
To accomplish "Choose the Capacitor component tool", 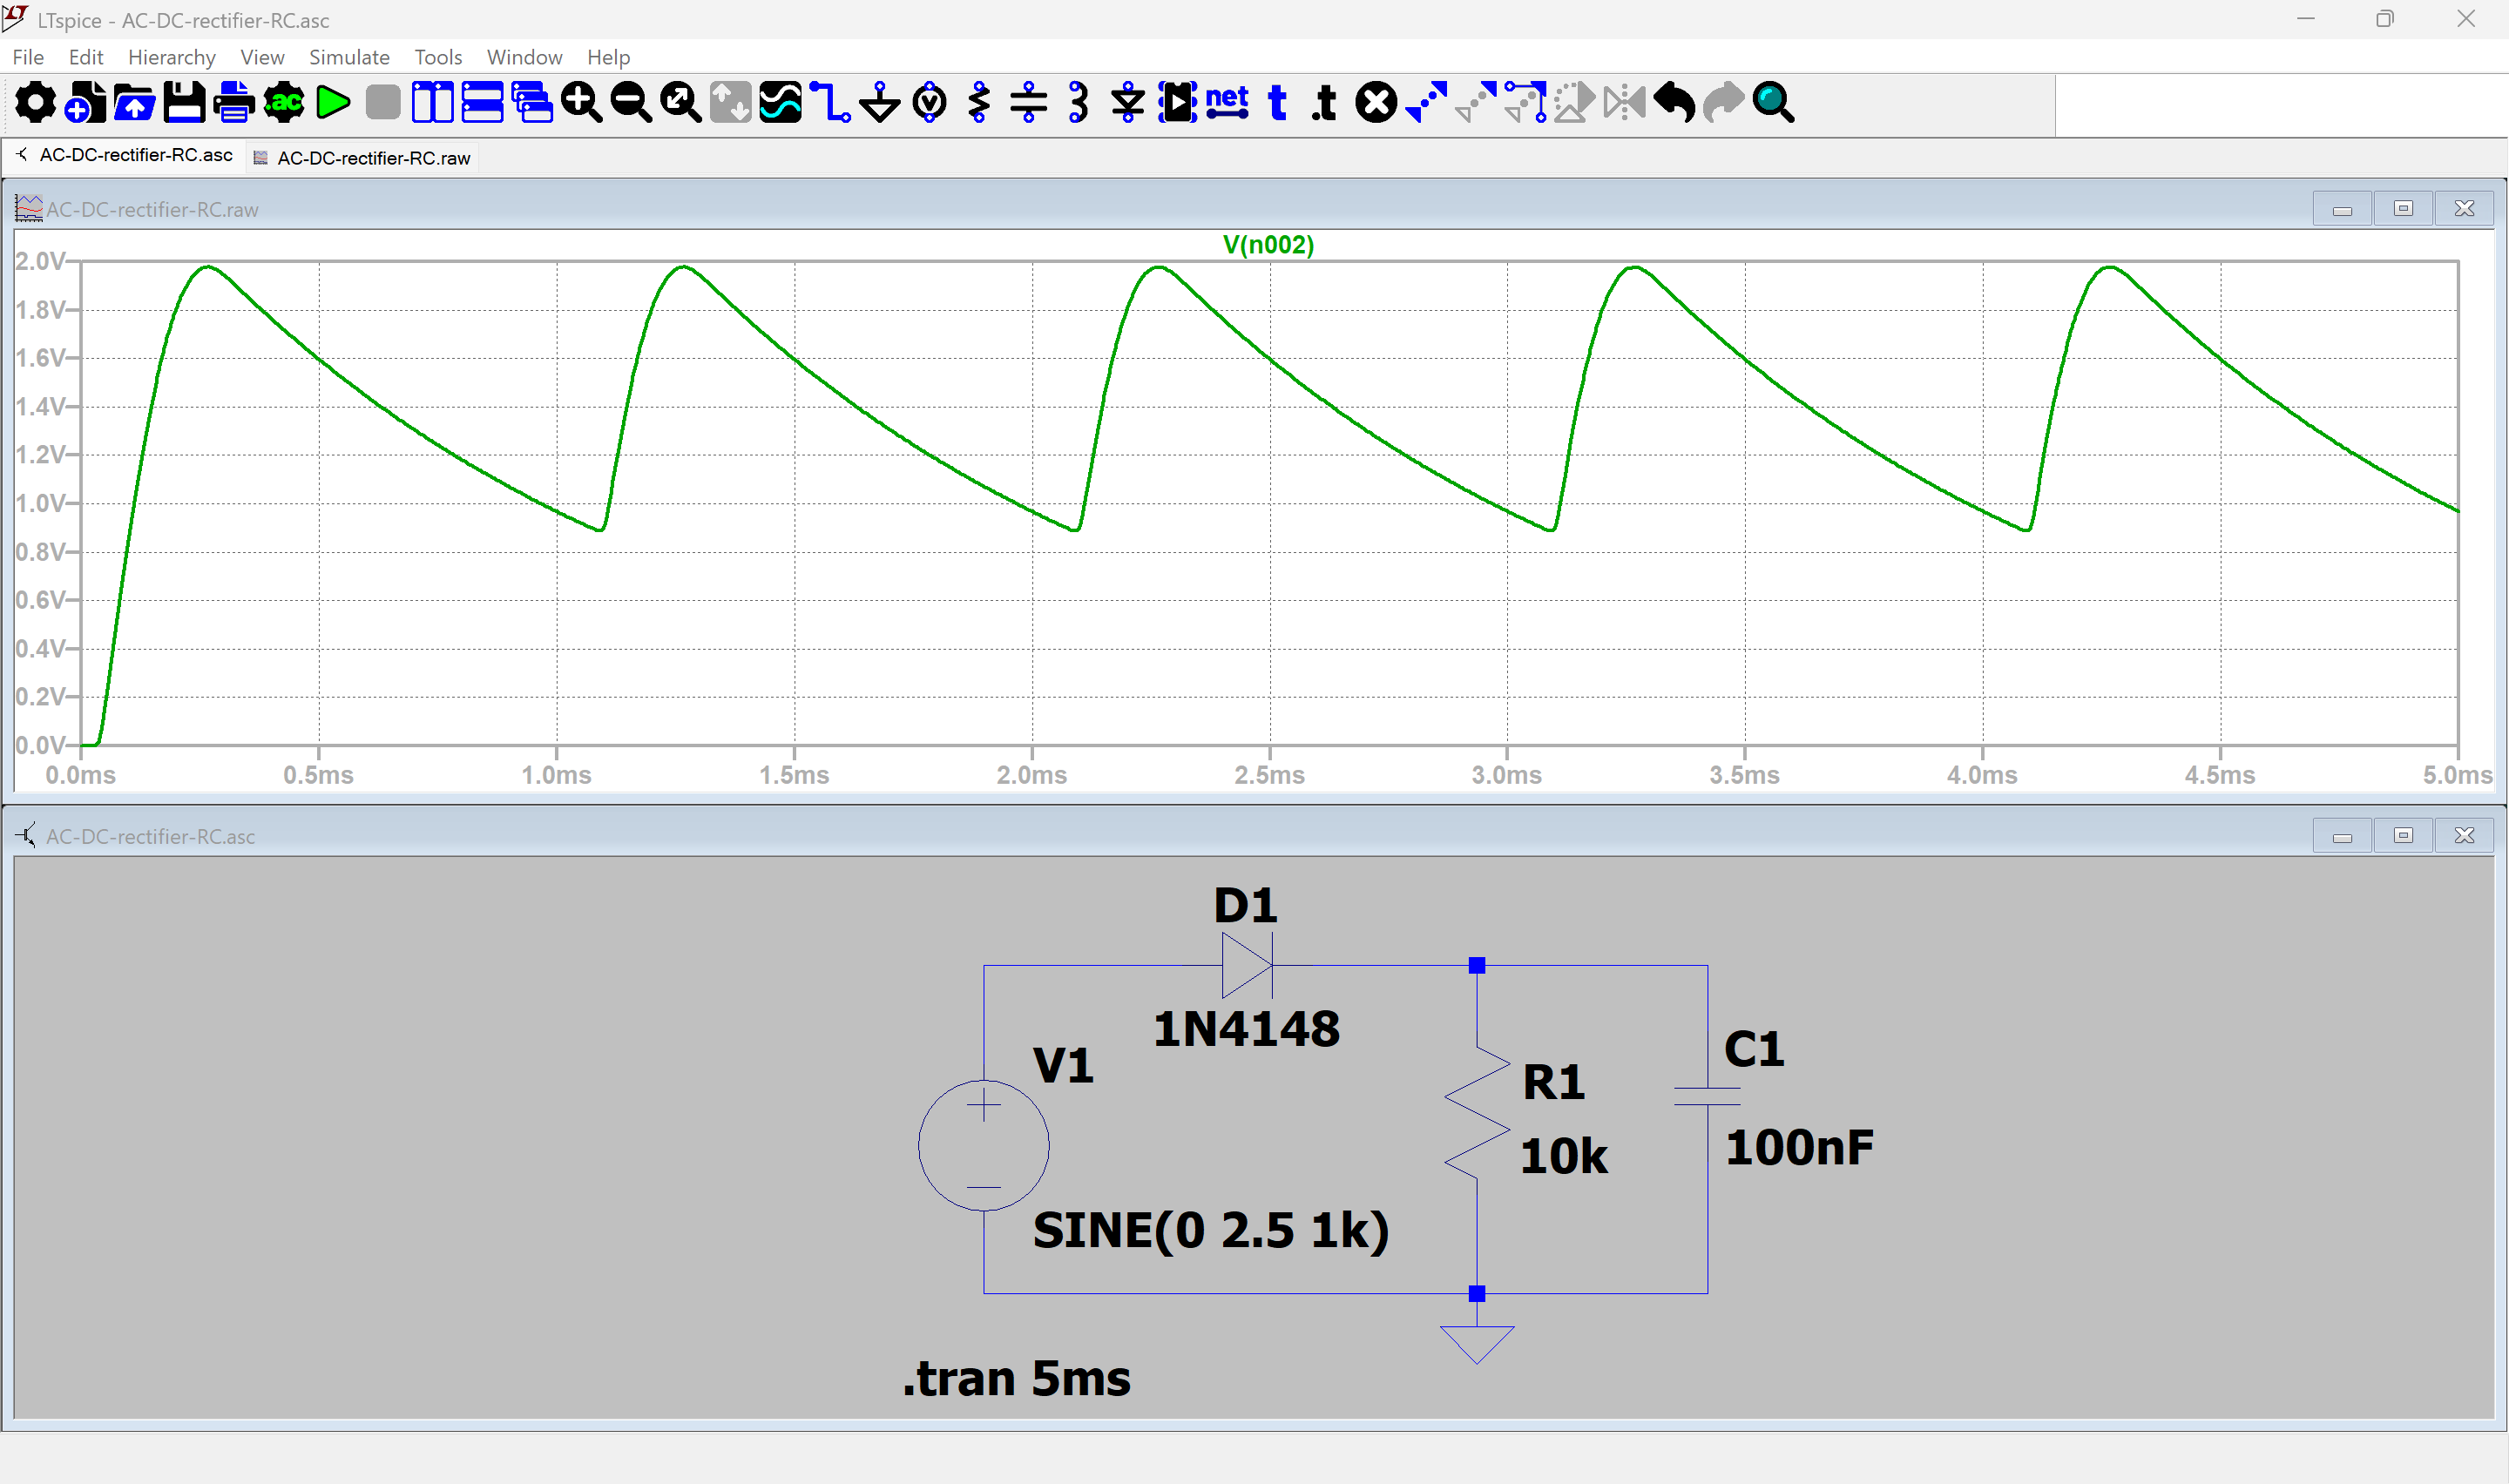I will [x=1028, y=103].
